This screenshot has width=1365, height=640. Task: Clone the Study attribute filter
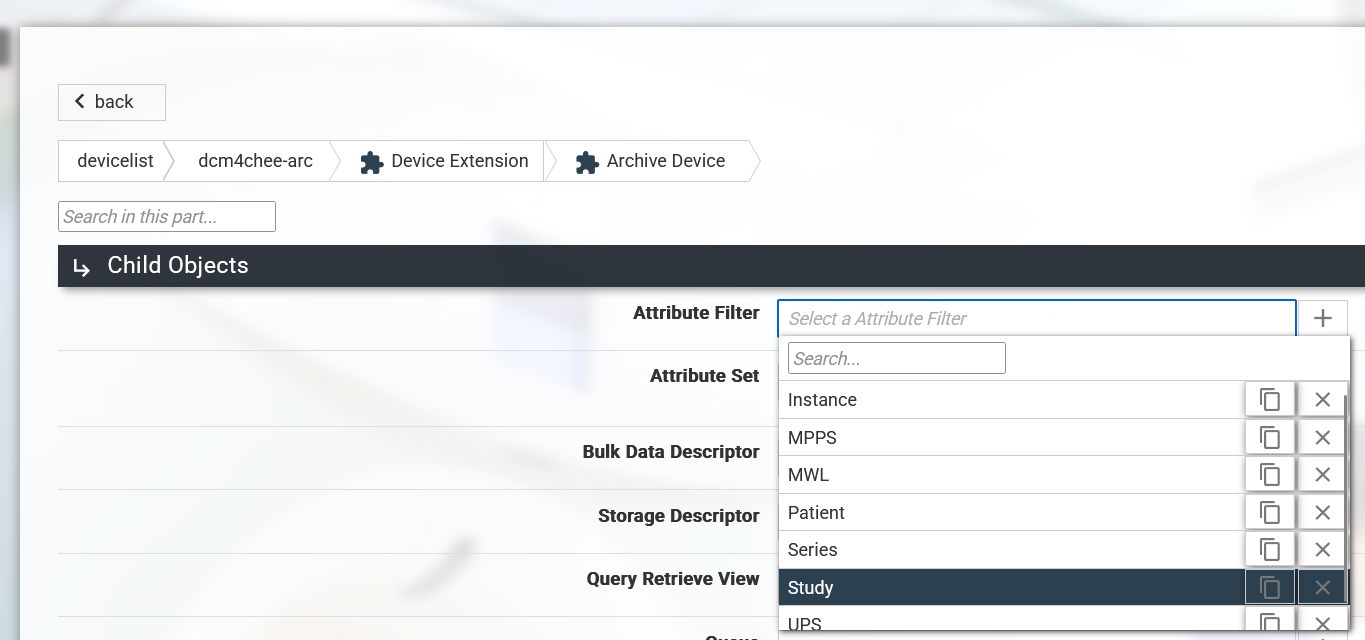tap(1269, 588)
